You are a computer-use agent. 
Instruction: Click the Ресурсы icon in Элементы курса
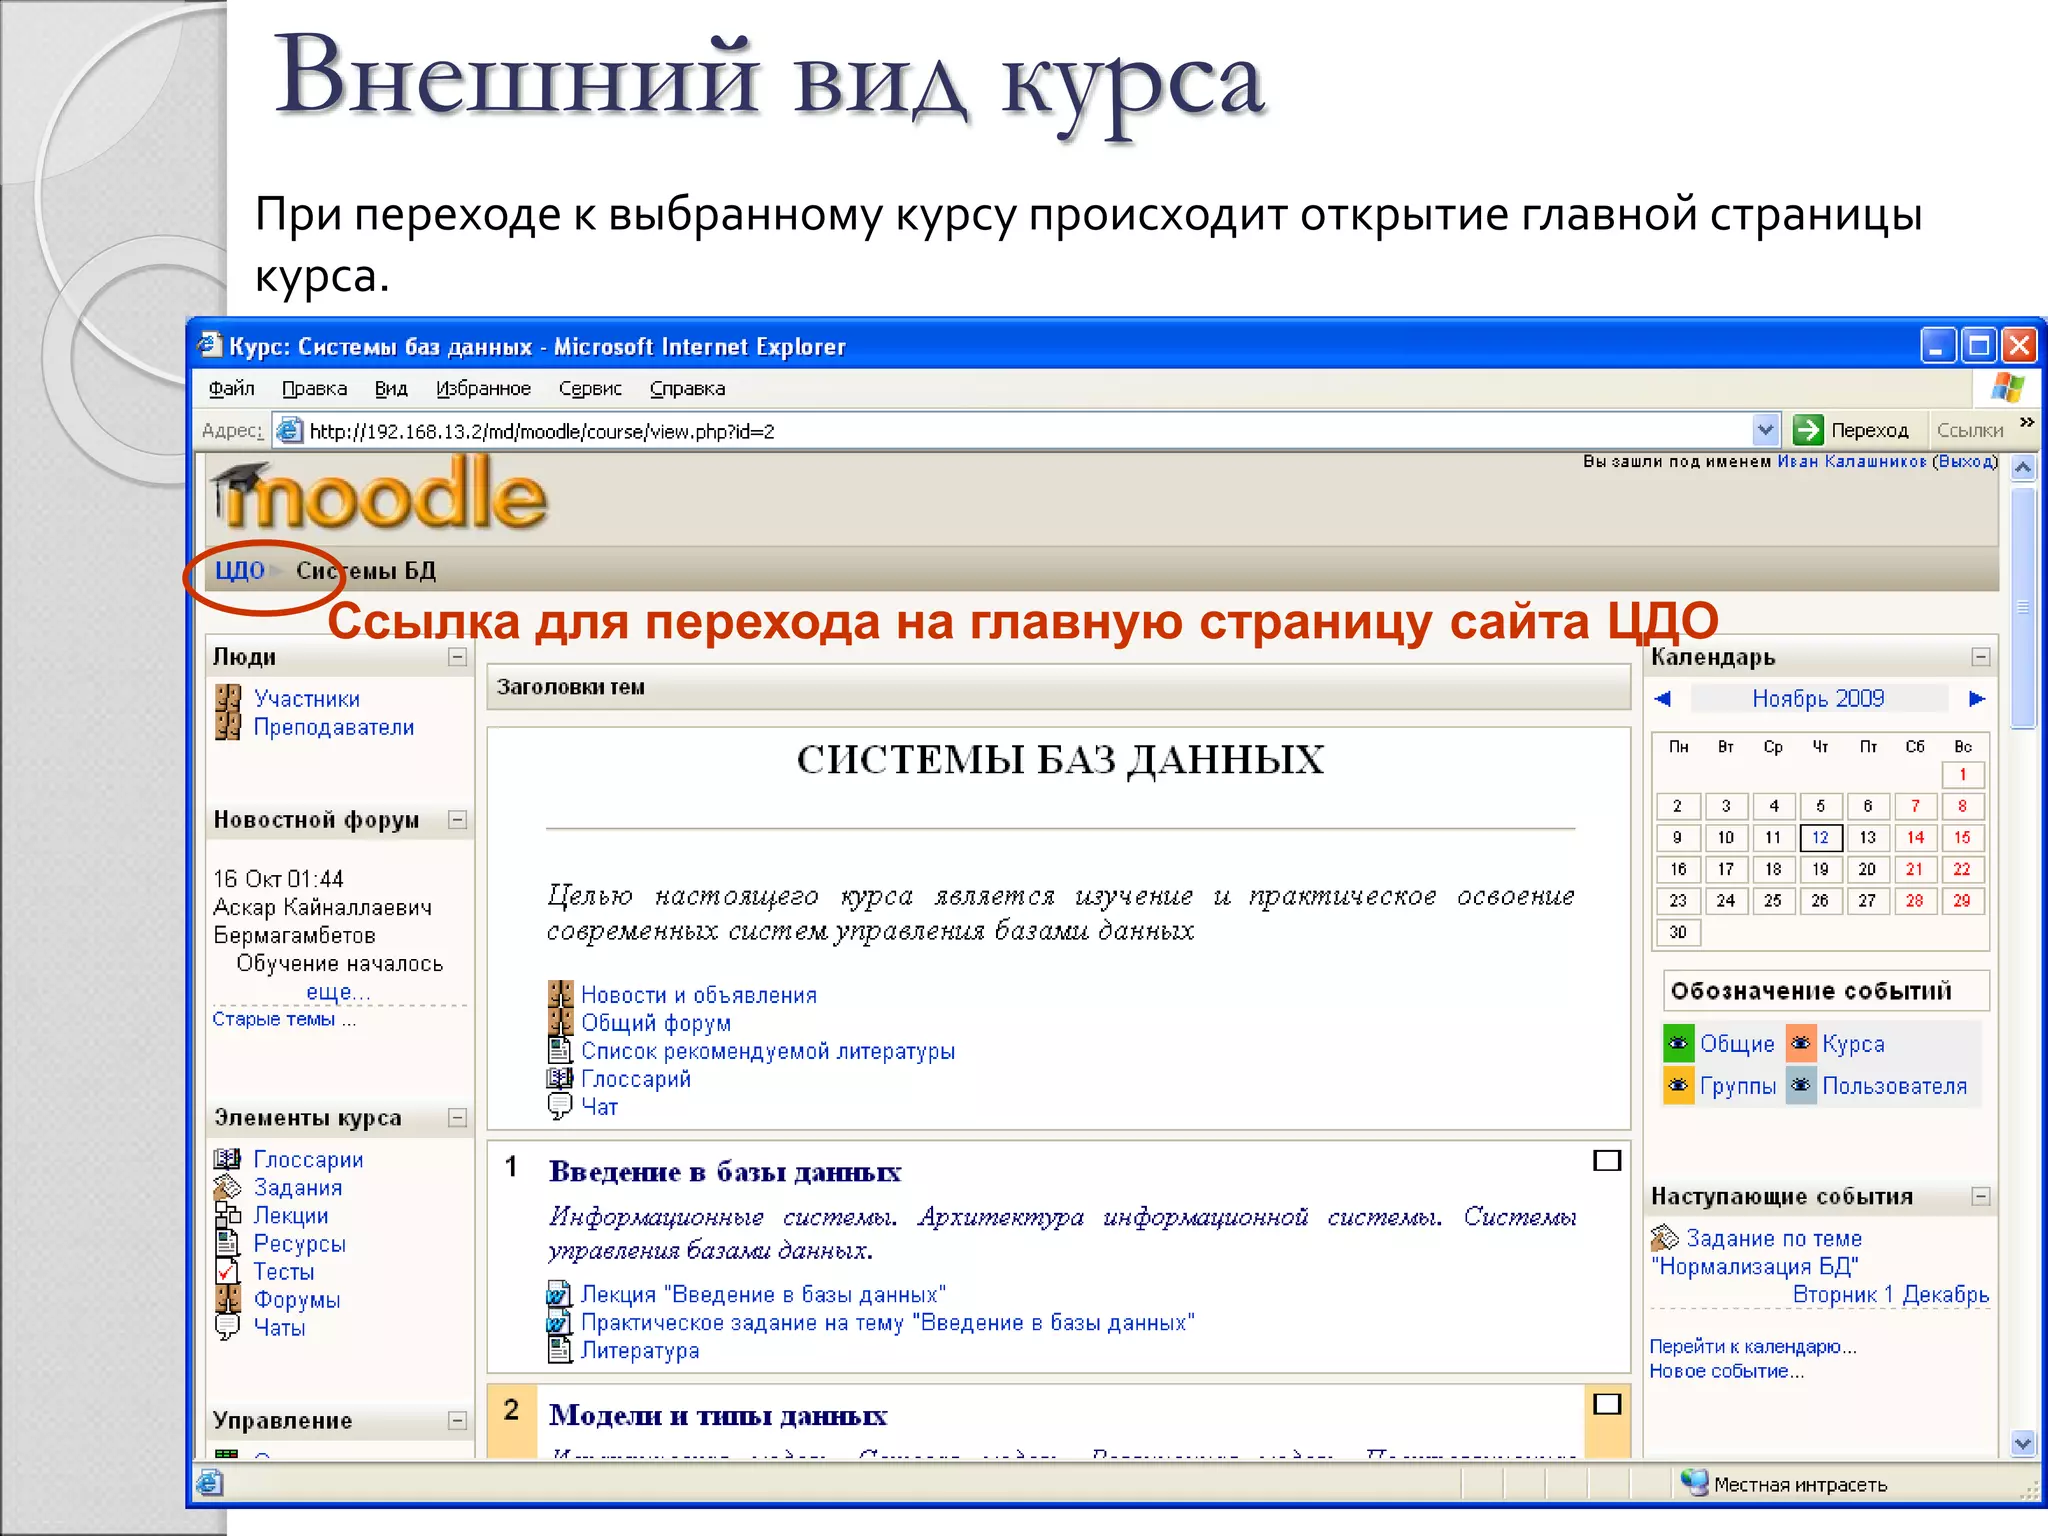[x=228, y=1243]
